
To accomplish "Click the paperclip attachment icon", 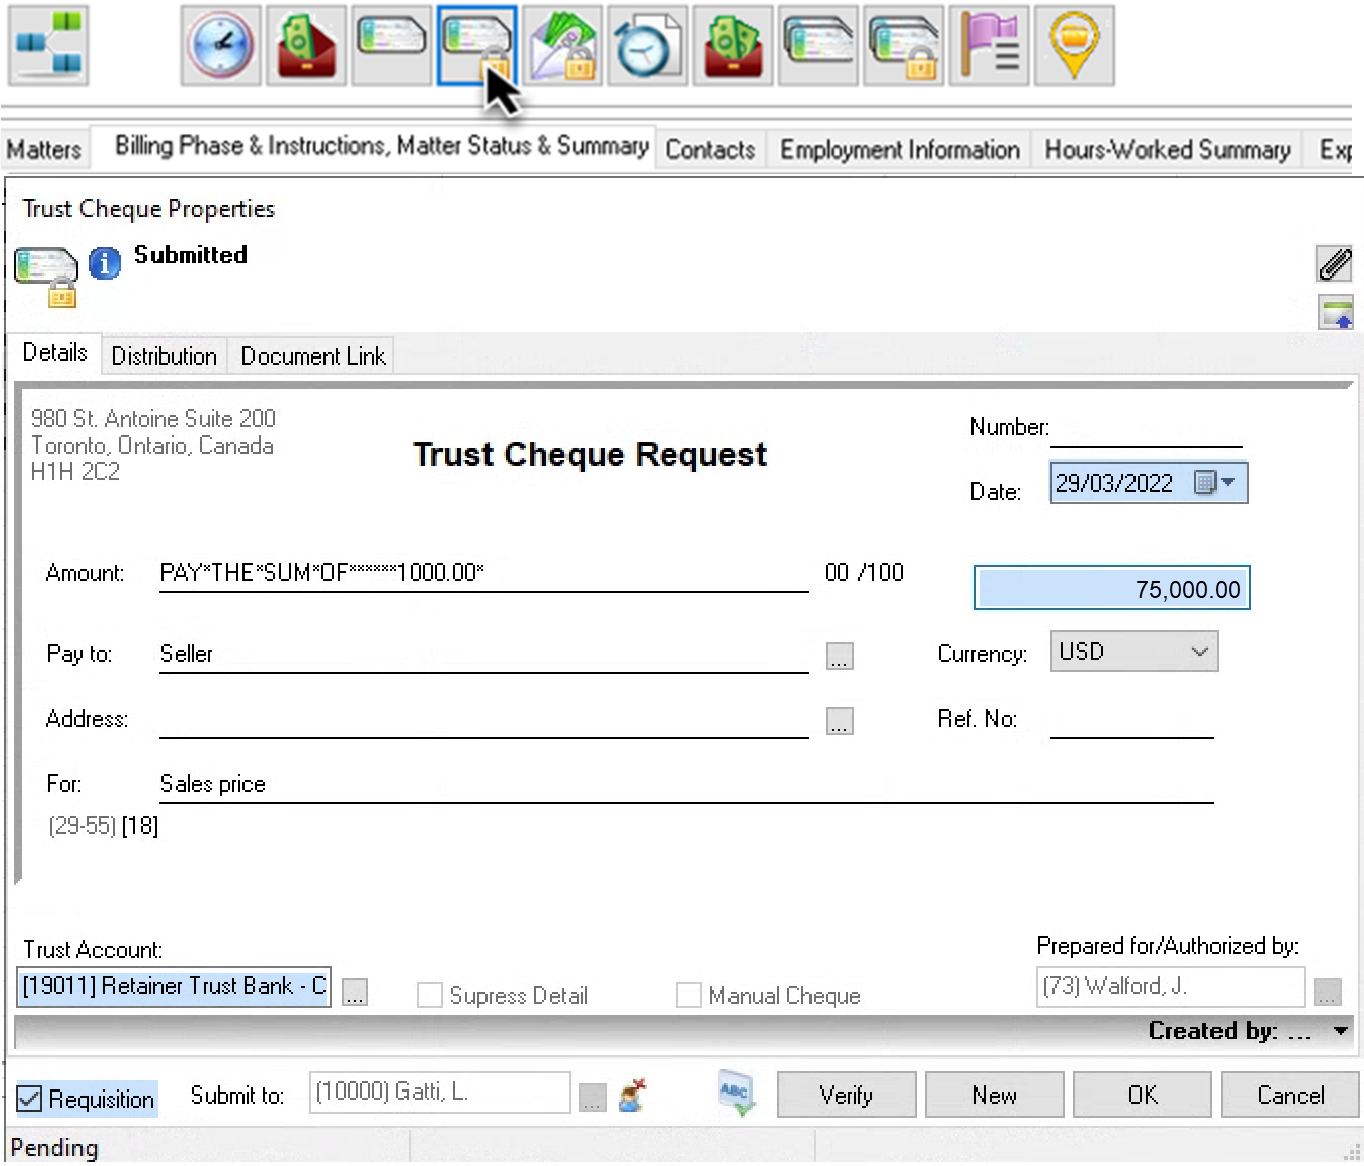I will coord(1335,264).
